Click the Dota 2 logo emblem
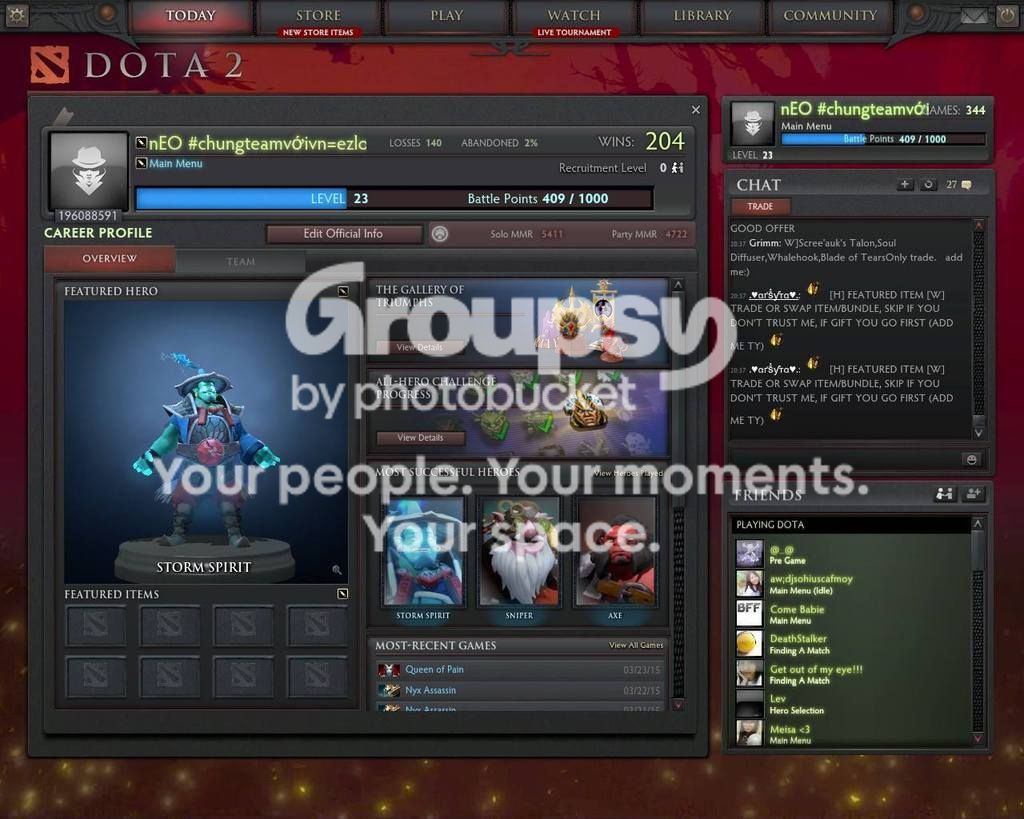Image resolution: width=1024 pixels, height=819 pixels. click(x=50, y=65)
